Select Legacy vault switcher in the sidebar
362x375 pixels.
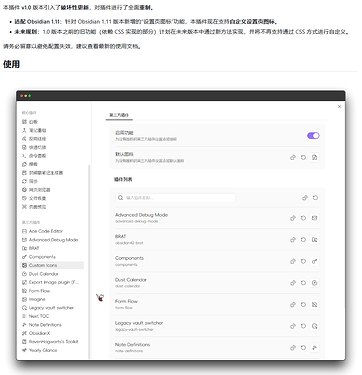(48, 308)
